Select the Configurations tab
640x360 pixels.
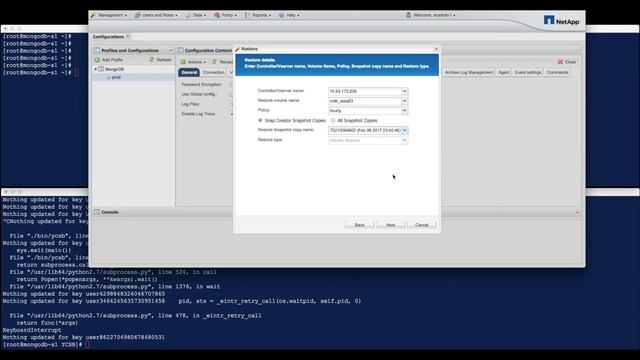pyautogui.click(x=108, y=37)
